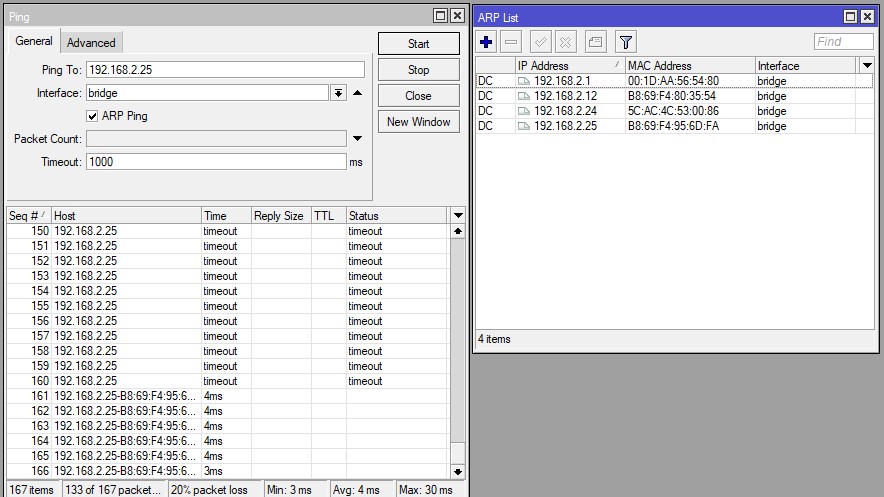
Task: Click the Packet Count input field
Action: point(216,139)
